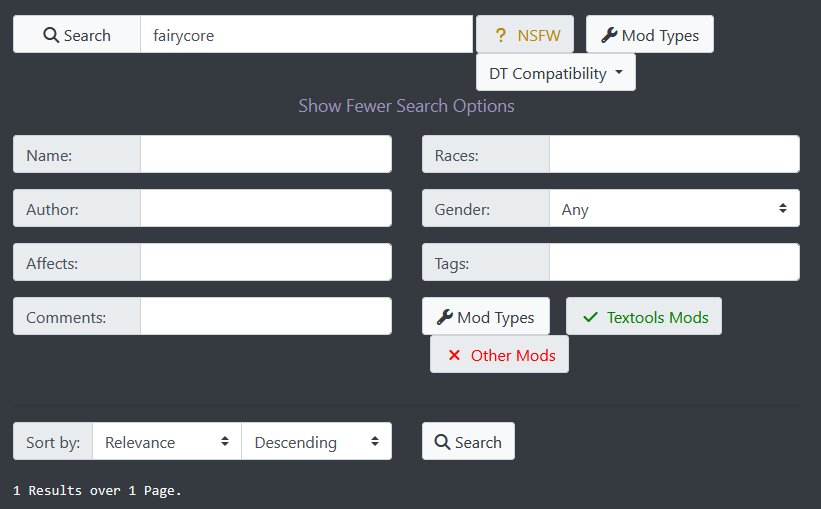Image resolution: width=821 pixels, height=509 pixels.
Task: Focus the Races input field
Action: [674, 154]
